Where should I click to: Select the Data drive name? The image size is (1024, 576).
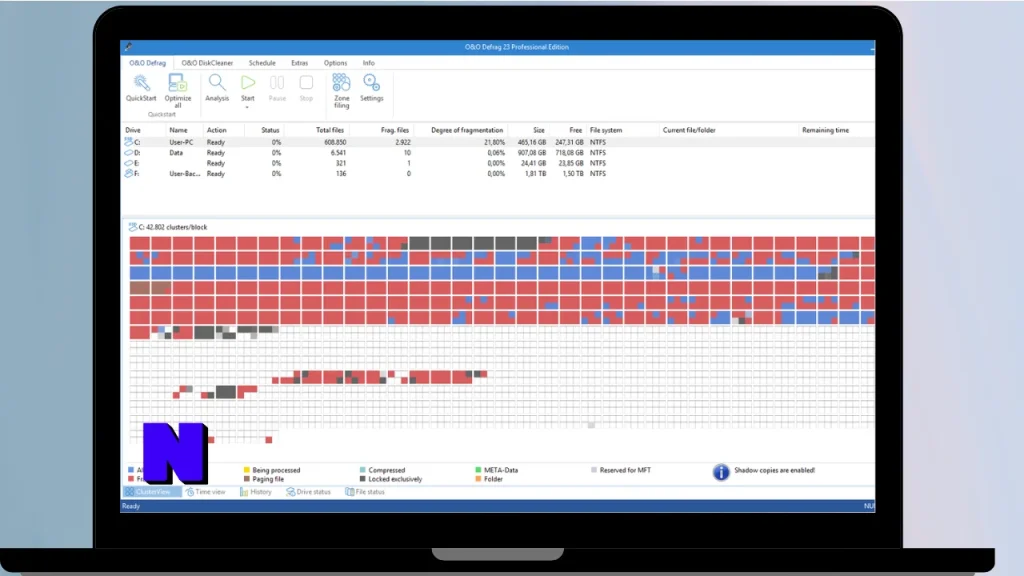click(x=176, y=152)
